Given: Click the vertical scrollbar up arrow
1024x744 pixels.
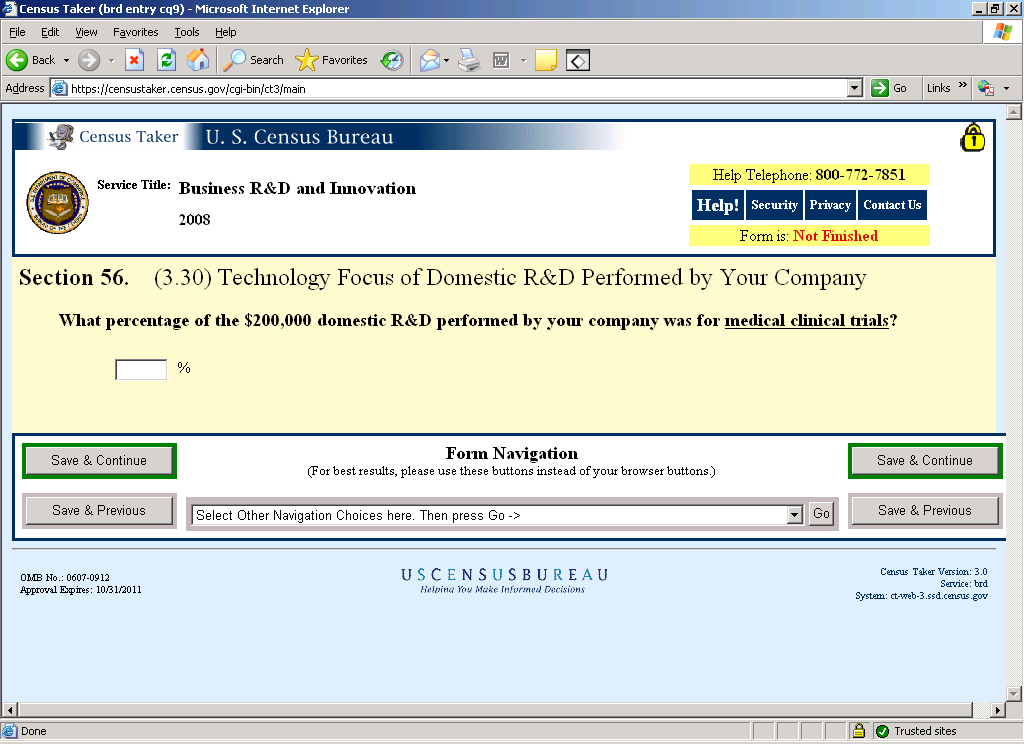Looking at the screenshot, I should [1014, 112].
